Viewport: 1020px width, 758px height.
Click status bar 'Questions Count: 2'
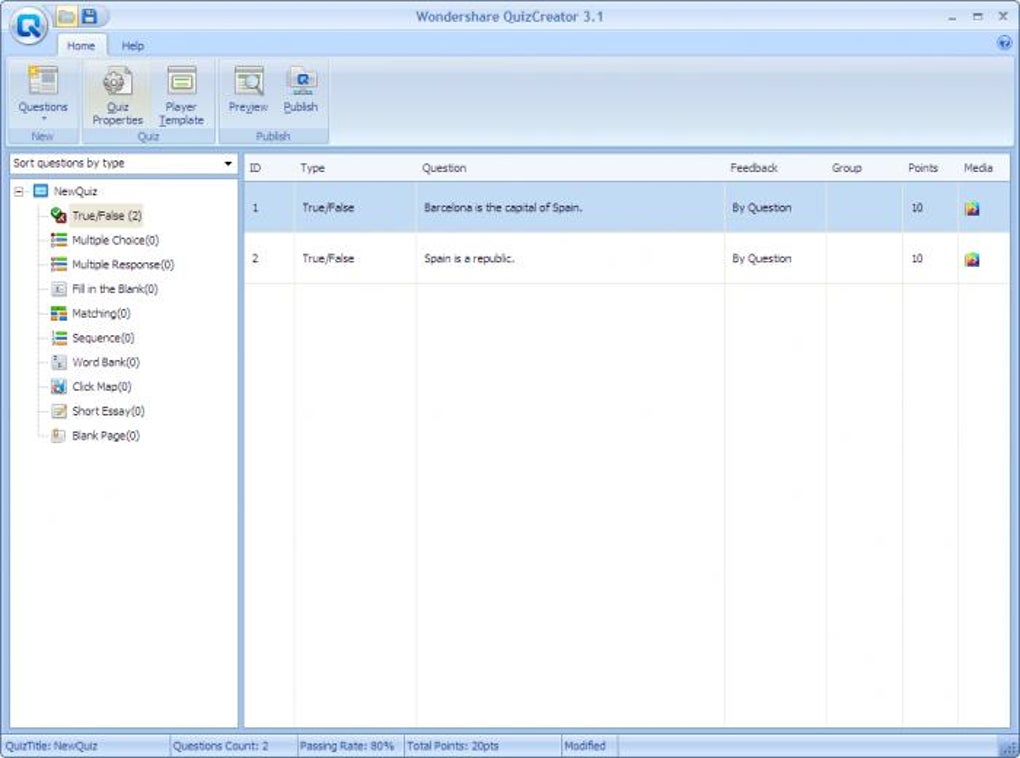221,746
